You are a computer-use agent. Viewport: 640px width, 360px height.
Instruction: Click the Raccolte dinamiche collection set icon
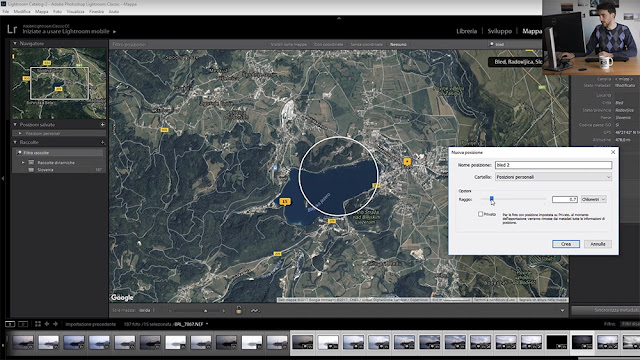pyautogui.click(x=31, y=162)
